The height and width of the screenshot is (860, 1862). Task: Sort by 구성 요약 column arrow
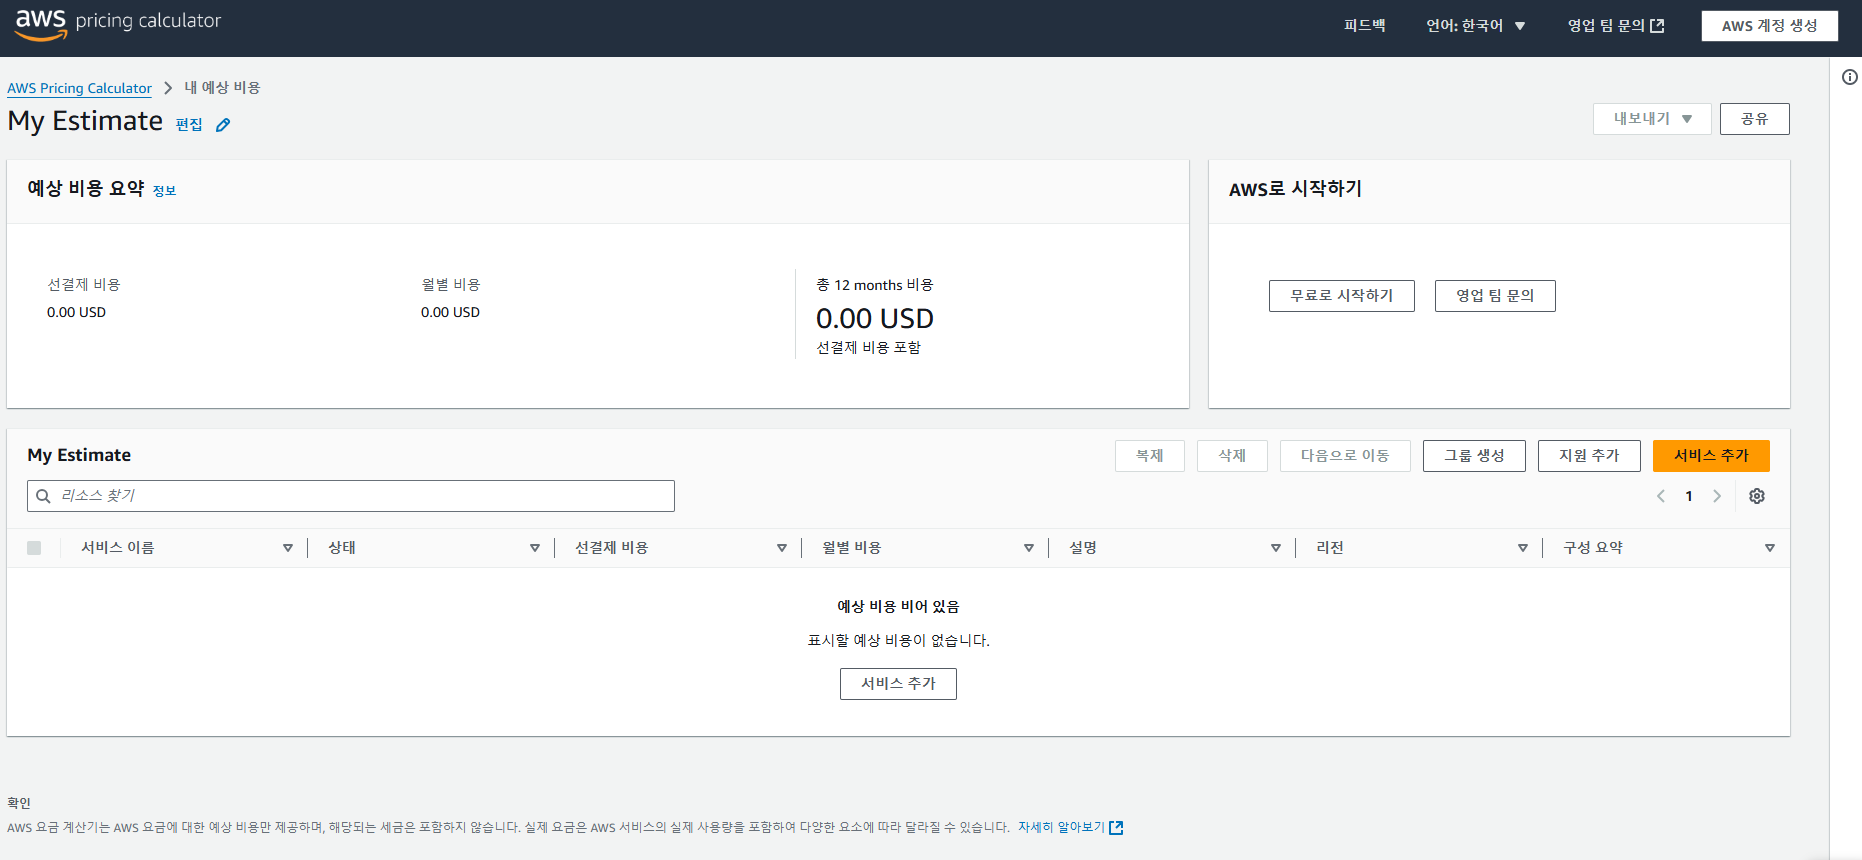coord(1770,548)
